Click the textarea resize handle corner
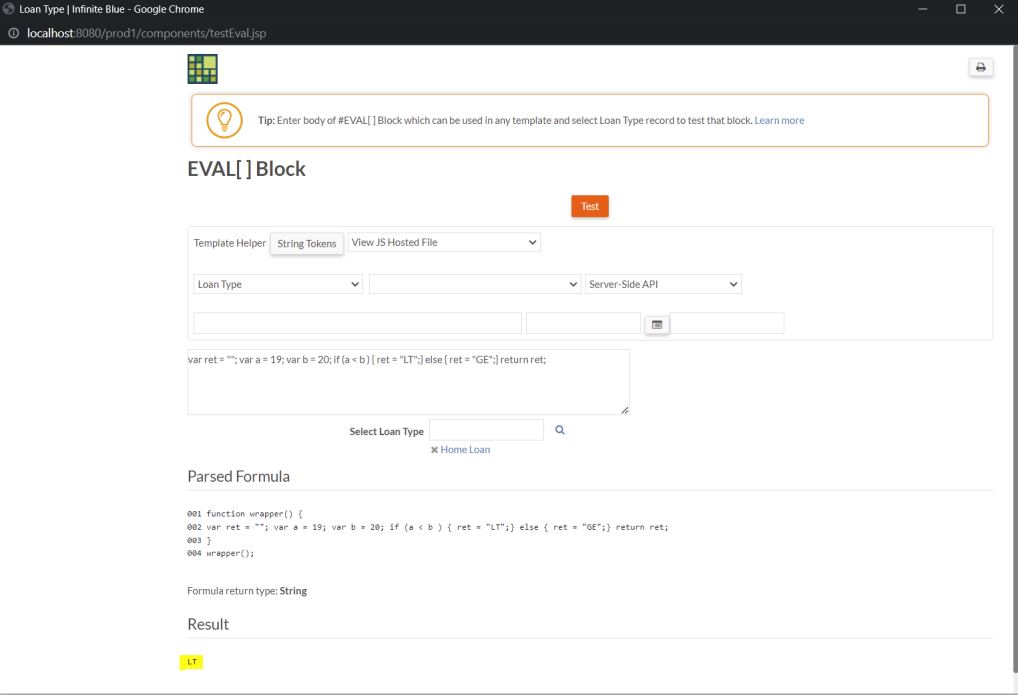Viewport: 1018px width, 695px height. [x=625, y=410]
